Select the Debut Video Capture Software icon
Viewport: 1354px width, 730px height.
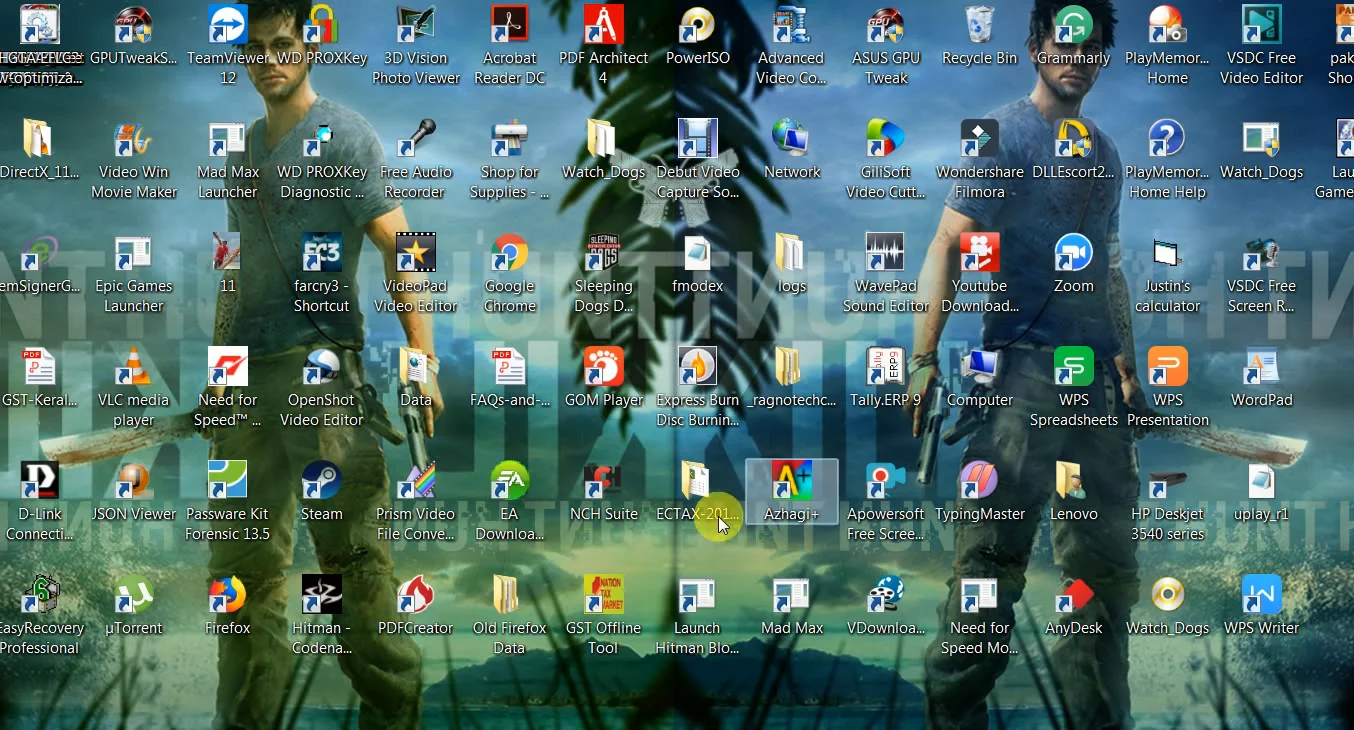click(698, 139)
